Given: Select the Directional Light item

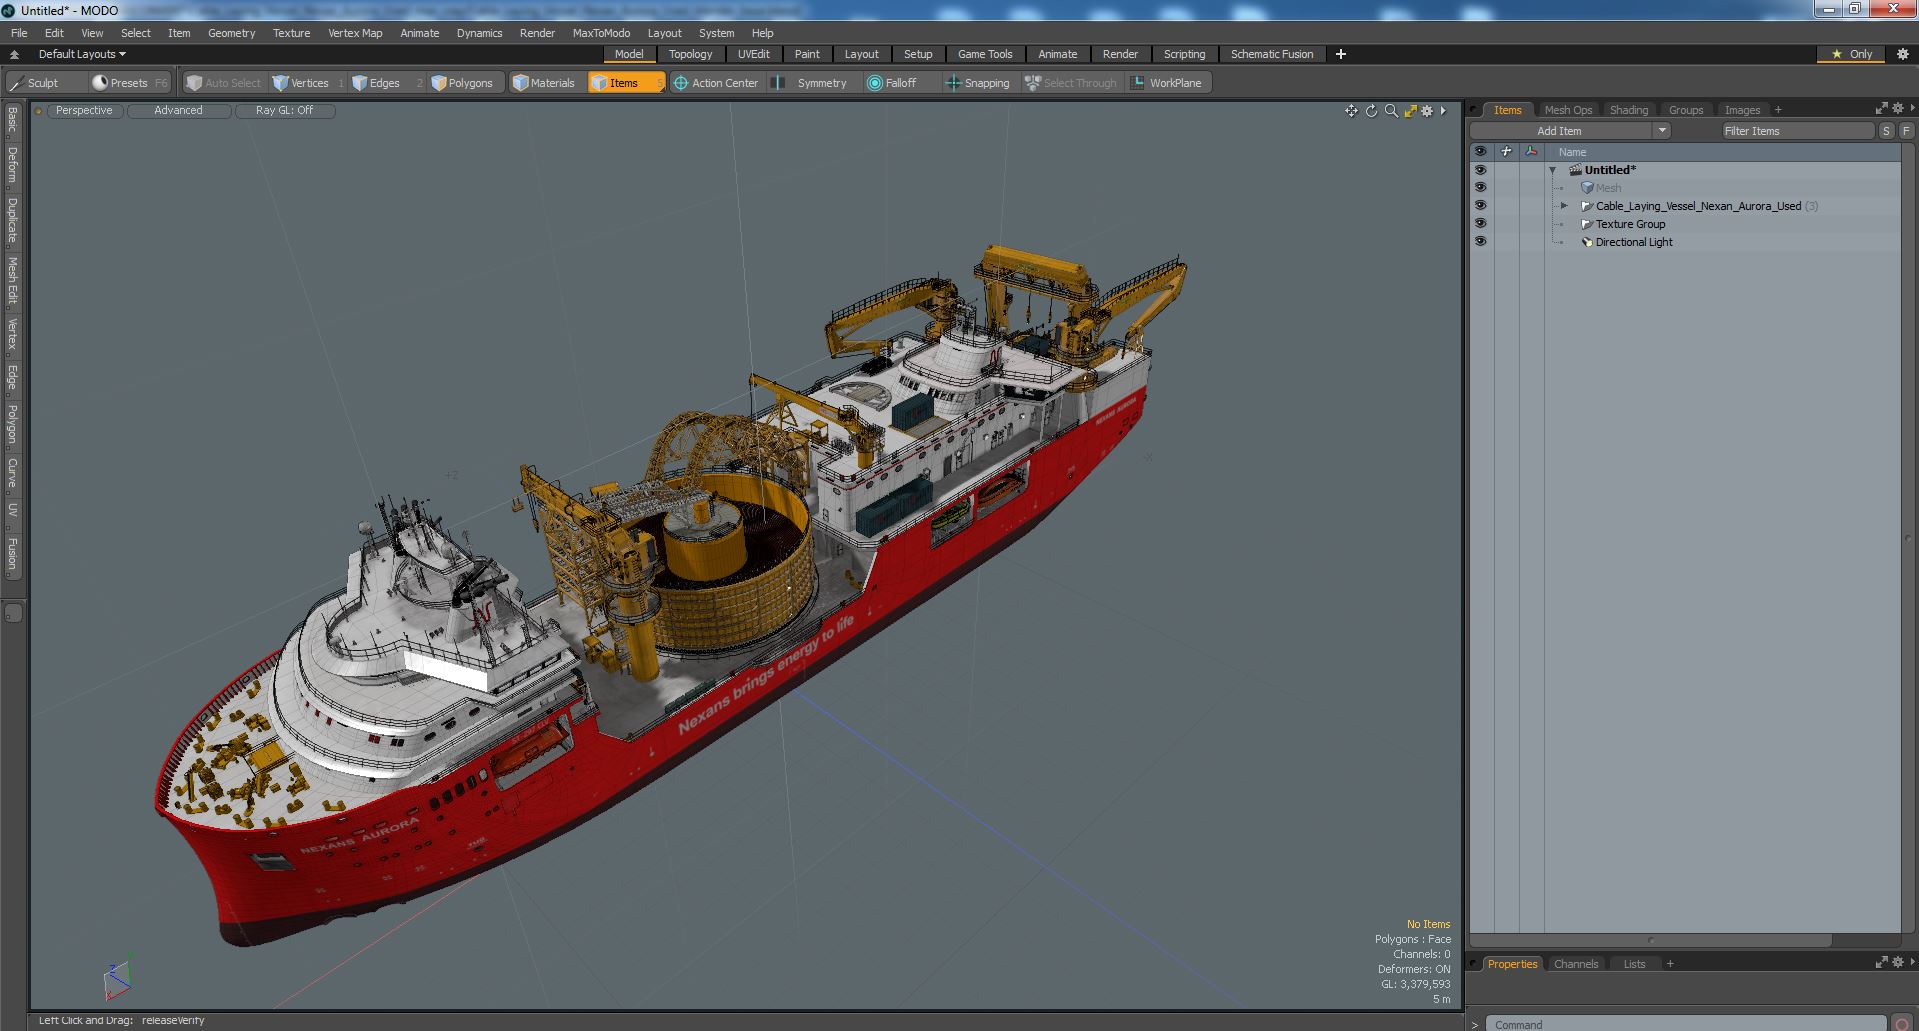Looking at the screenshot, I should coord(1633,242).
